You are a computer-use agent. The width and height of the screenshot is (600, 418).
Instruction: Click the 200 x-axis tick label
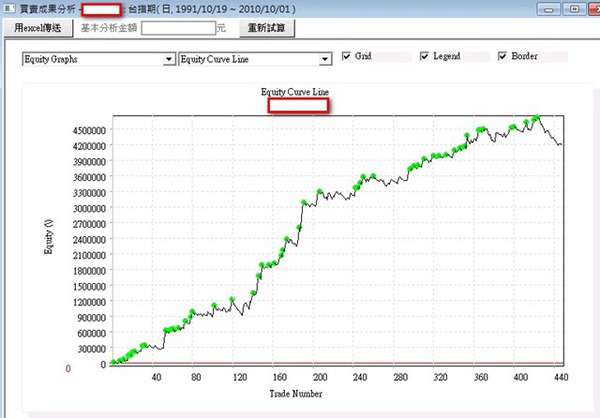320,377
